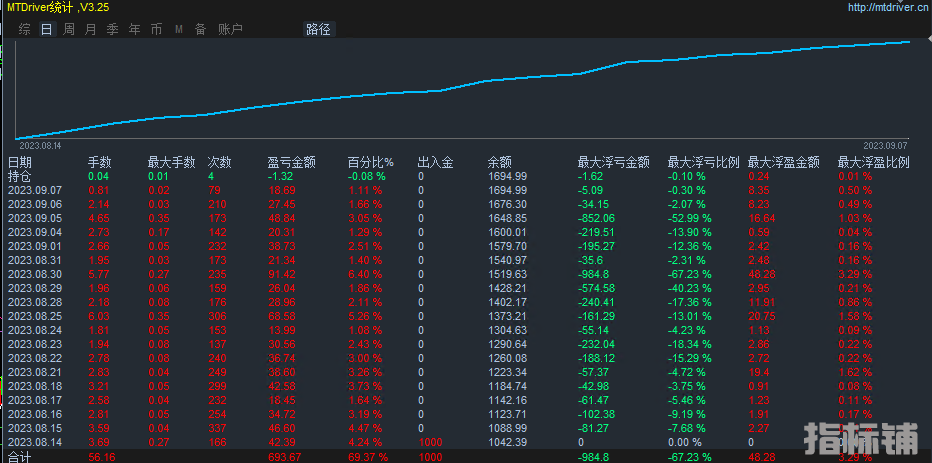The image size is (932, 463).
Task: Select the 2023.09.06 row date
Action: coord(33,204)
